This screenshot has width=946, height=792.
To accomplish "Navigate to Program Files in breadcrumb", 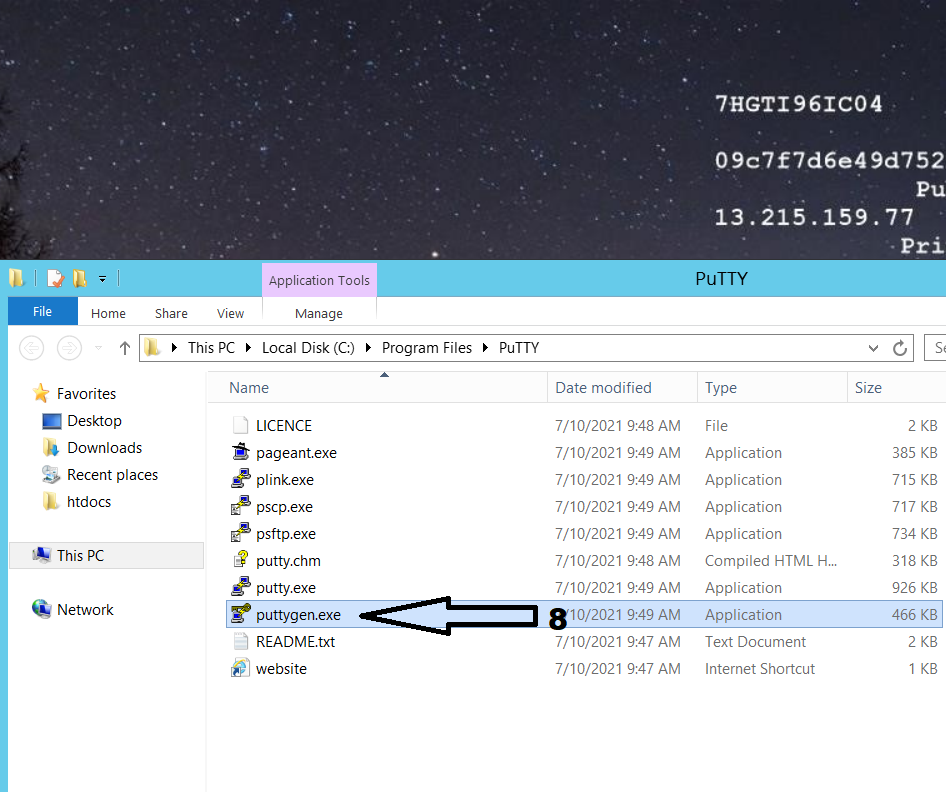I will [x=427, y=348].
